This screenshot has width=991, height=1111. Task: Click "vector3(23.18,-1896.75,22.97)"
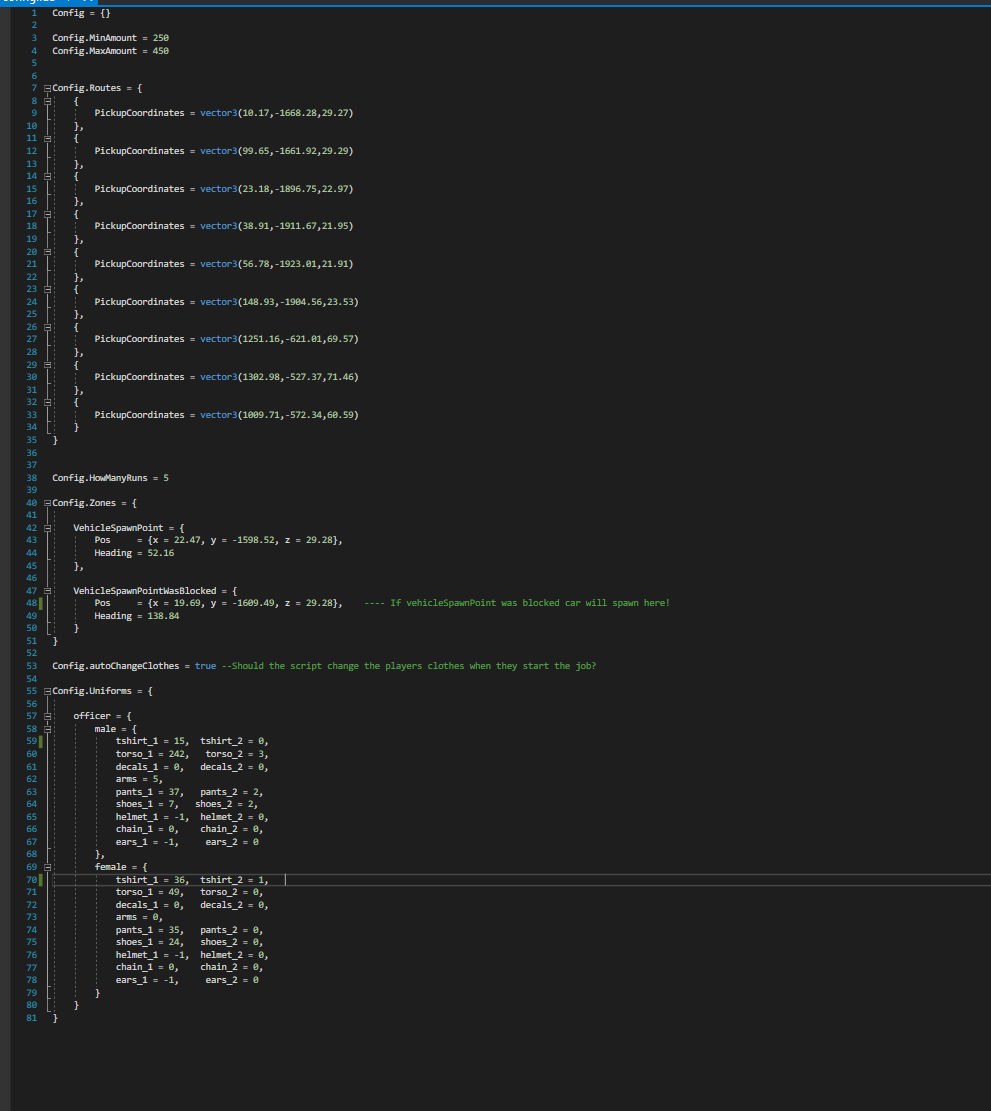pyautogui.click(x=276, y=188)
